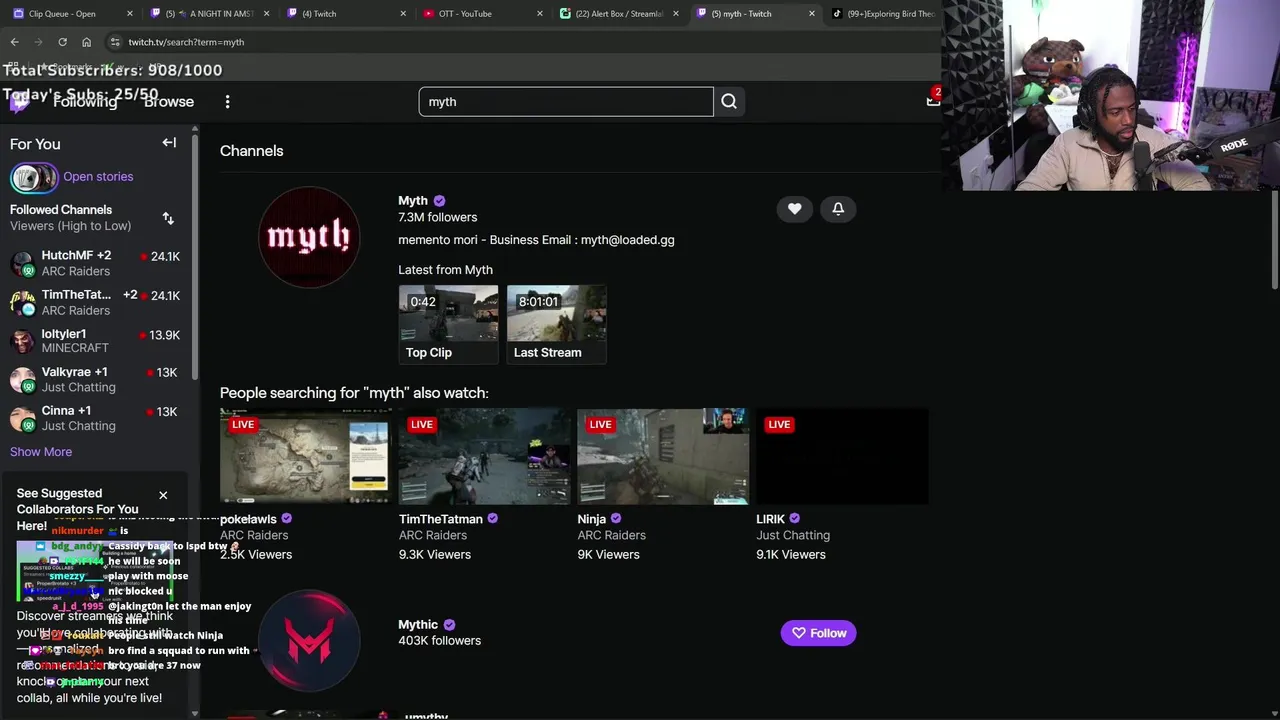Image resolution: width=1280 pixels, height=720 pixels.
Task: Click the Twitch logo home icon
Action: pyautogui.click(x=19, y=102)
